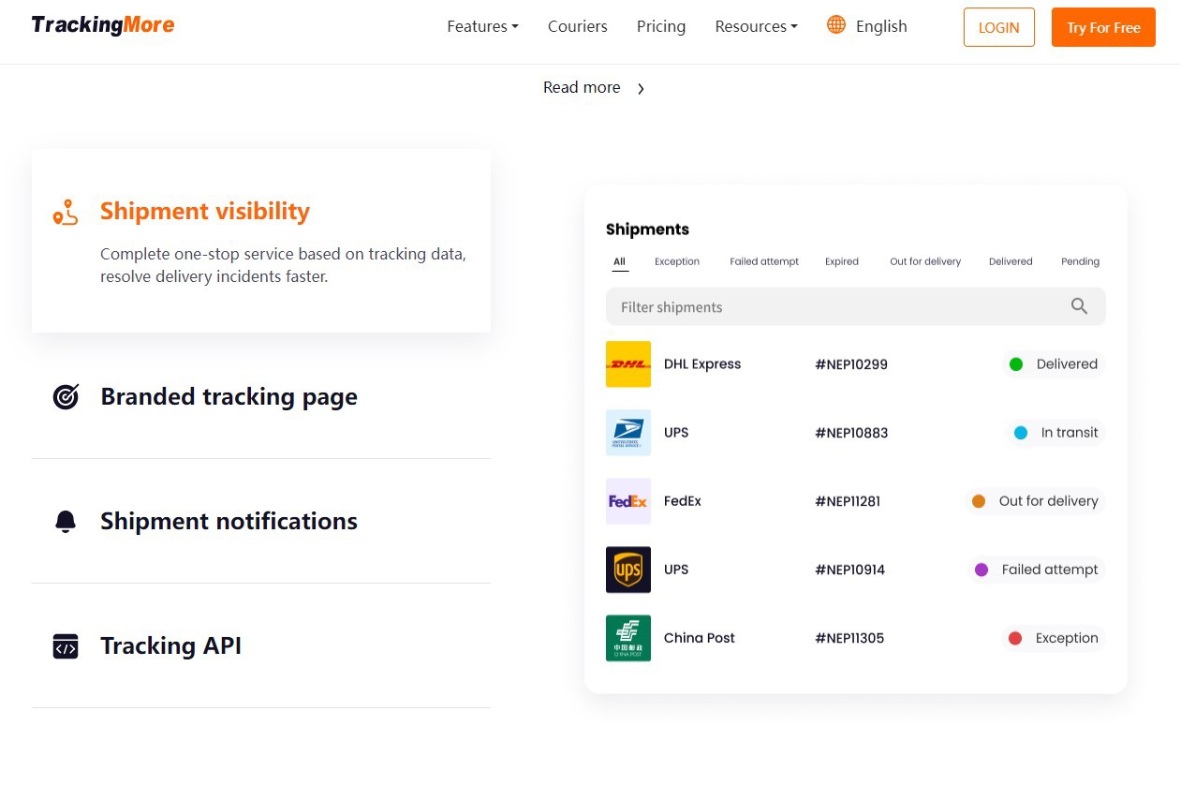The width and height of the screenshot is (1181, 800).
Task: Click the Tracking API code icon
Action: (66, 646)
